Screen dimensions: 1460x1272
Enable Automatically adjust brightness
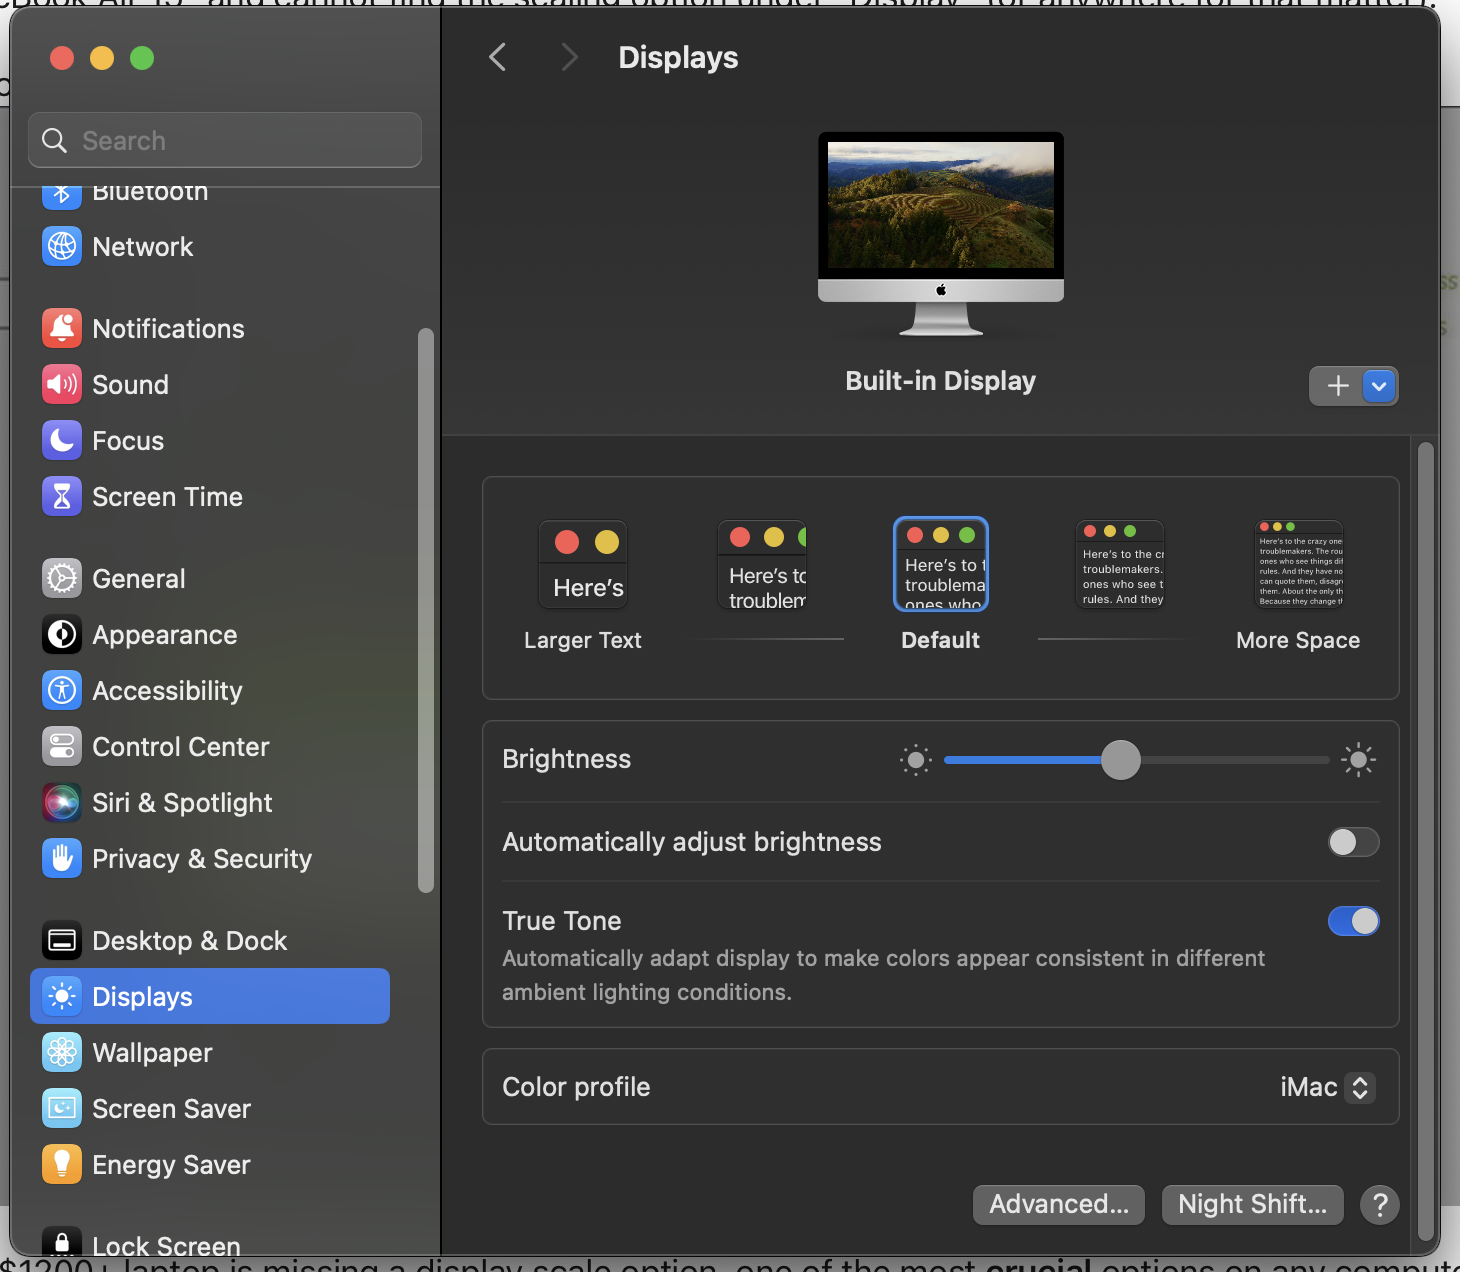click(1353, 842)
